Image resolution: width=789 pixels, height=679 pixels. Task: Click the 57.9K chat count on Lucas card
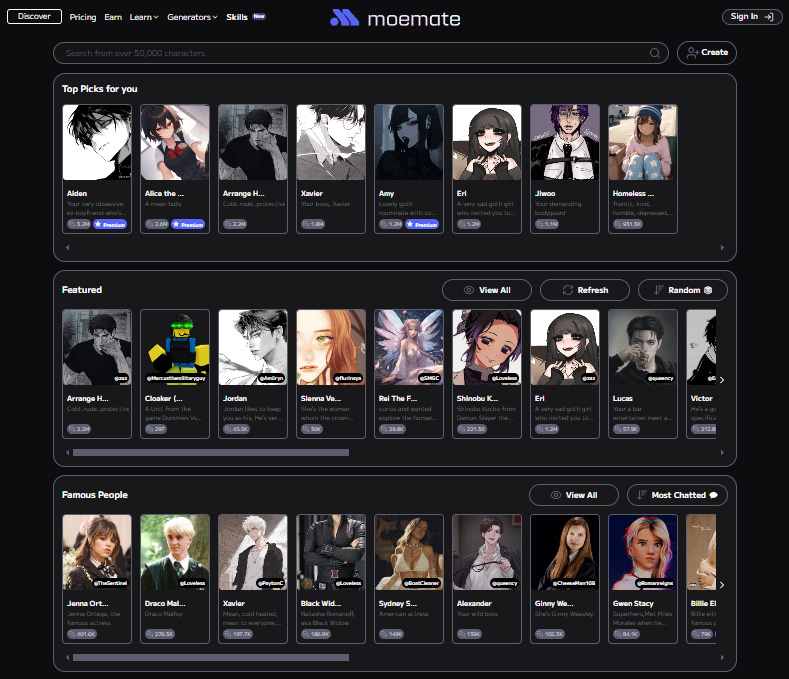[626, 429]
